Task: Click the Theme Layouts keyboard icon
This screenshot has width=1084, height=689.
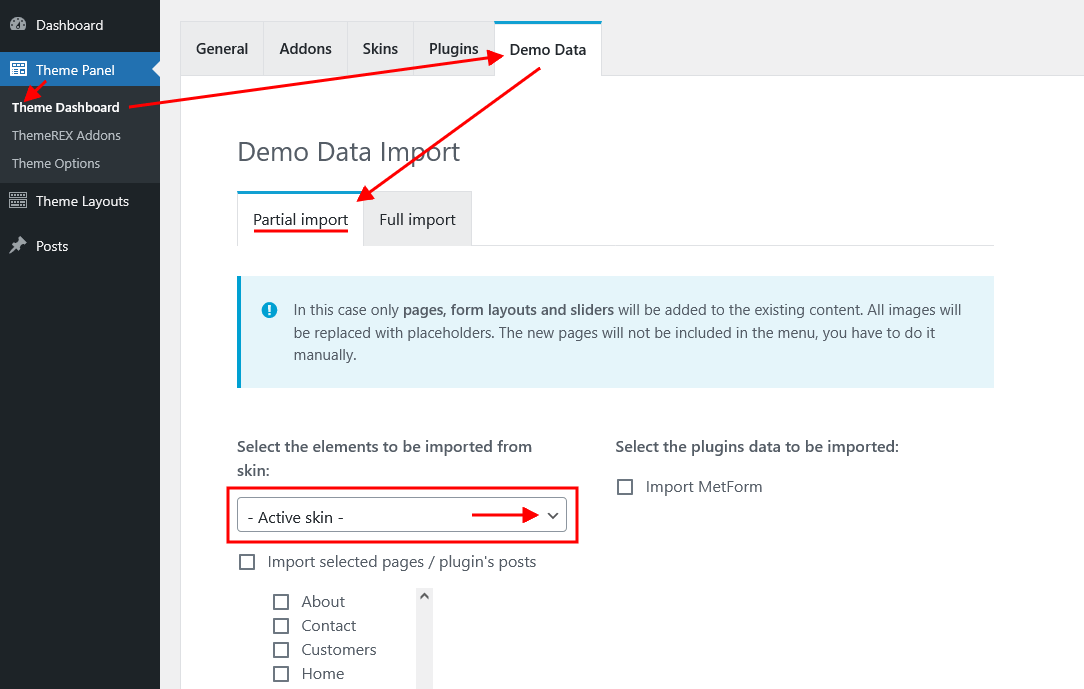Action: point(18,201)
